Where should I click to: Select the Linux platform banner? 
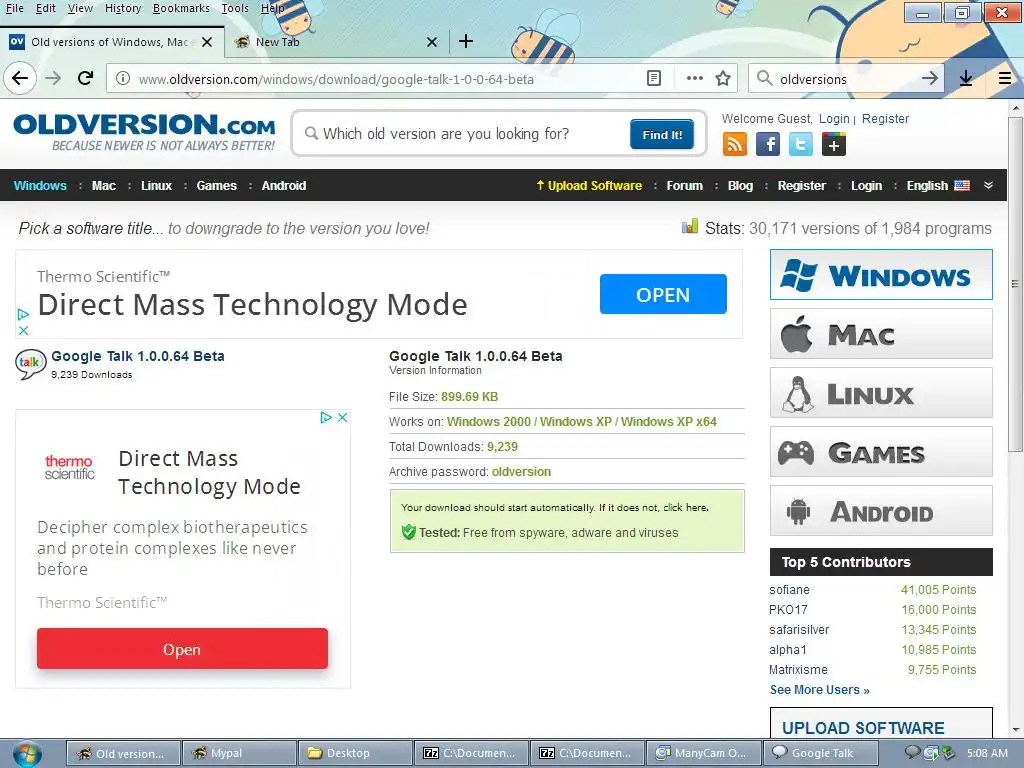[881, 392]
